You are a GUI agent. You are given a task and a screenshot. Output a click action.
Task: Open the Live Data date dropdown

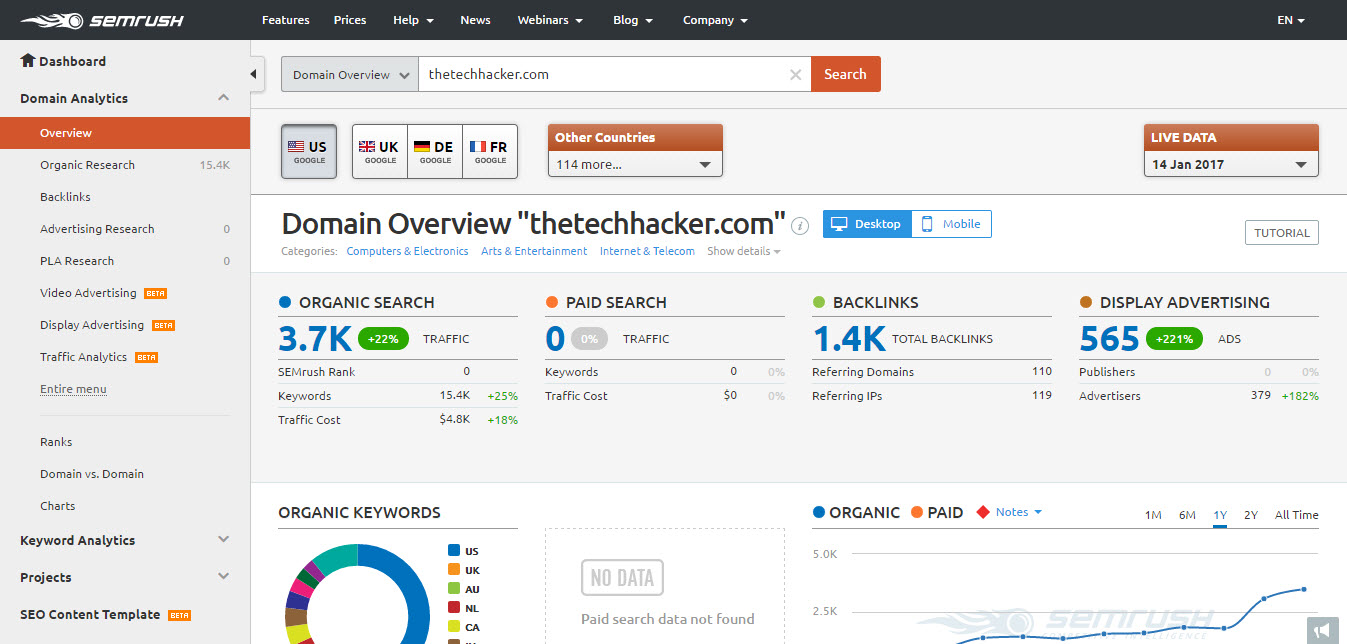pyautogui.click(x=1230, y=162)
